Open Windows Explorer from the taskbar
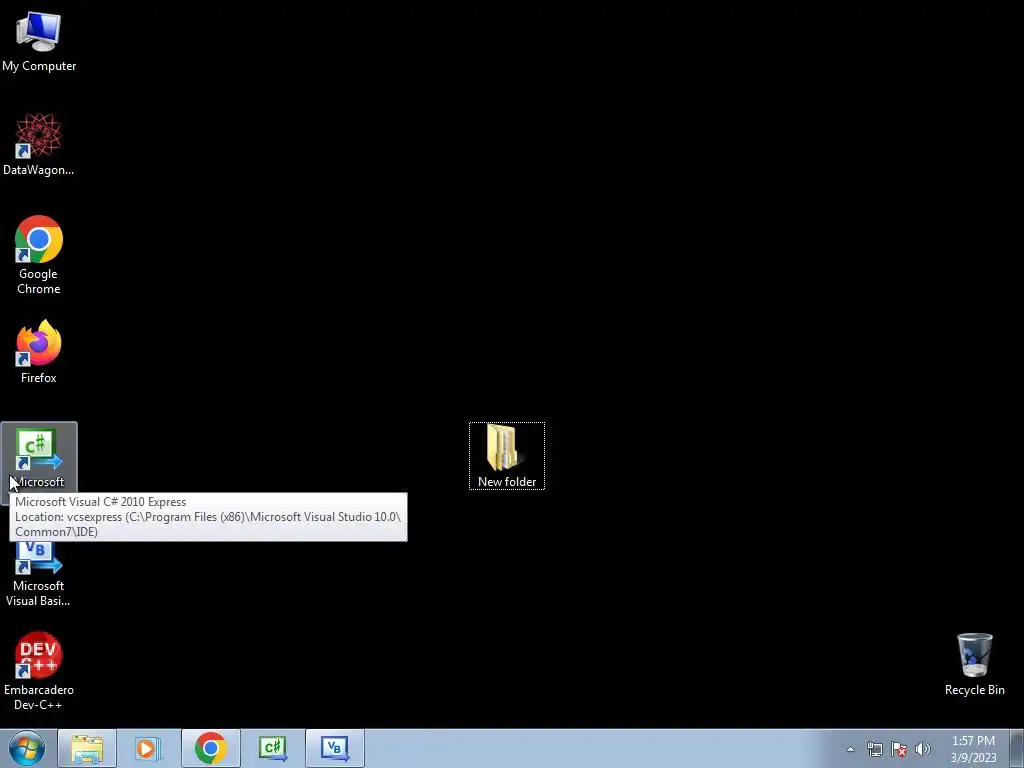Viewport: 1024px width, 768px height. click(87, 748)
